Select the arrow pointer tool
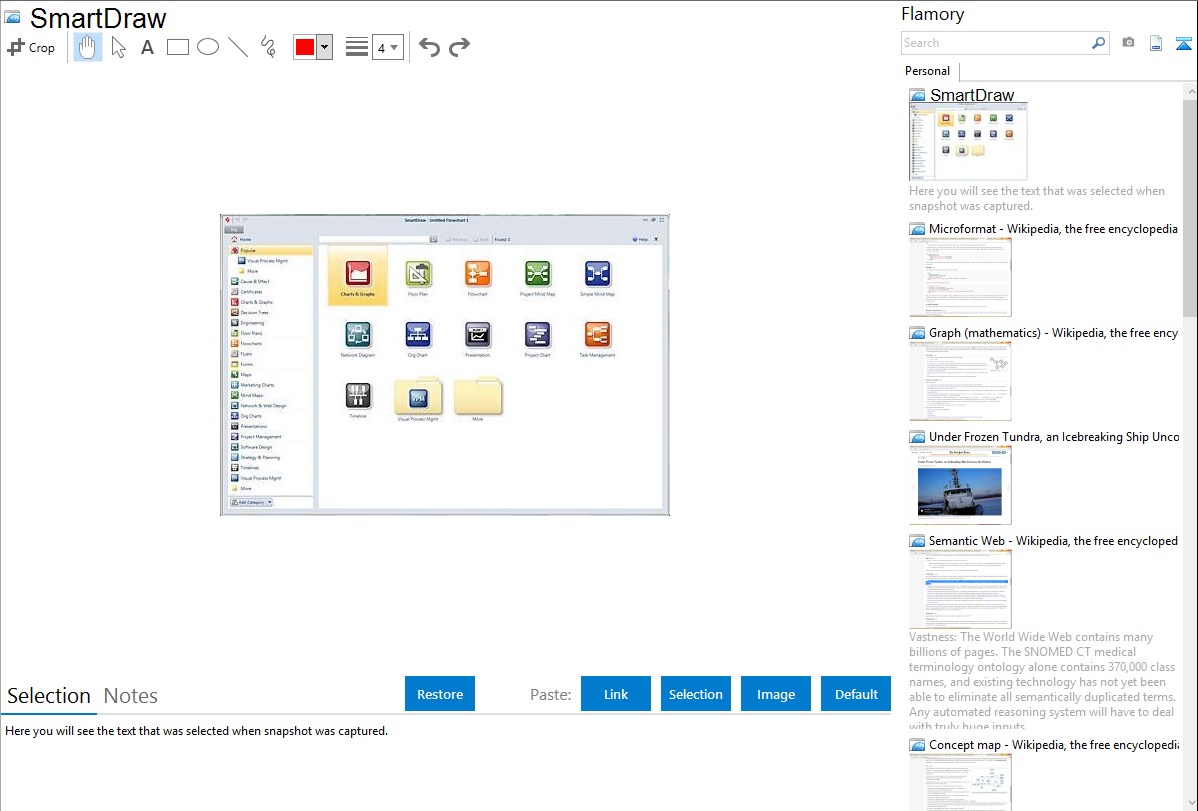Screen dimensions: 1198x811 (x=118, y=47)
